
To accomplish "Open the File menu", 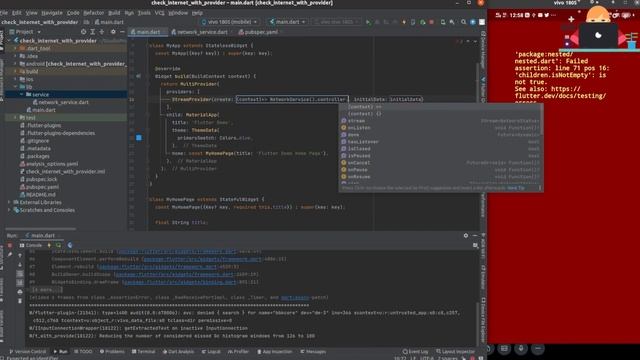I will pyautogui.click(x=4, y=13).
